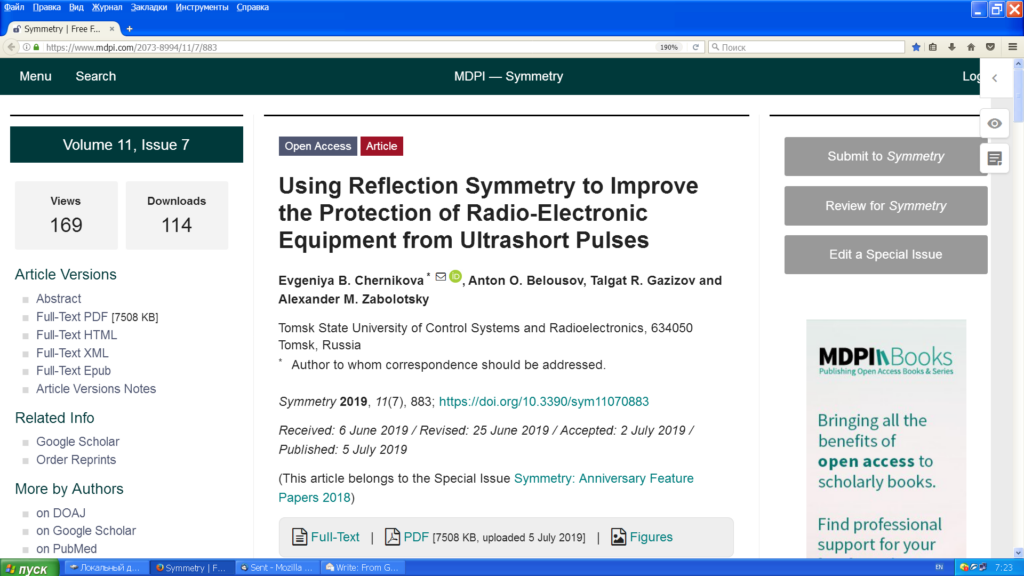Follow the doi.org article link

[x=543, y=402]
